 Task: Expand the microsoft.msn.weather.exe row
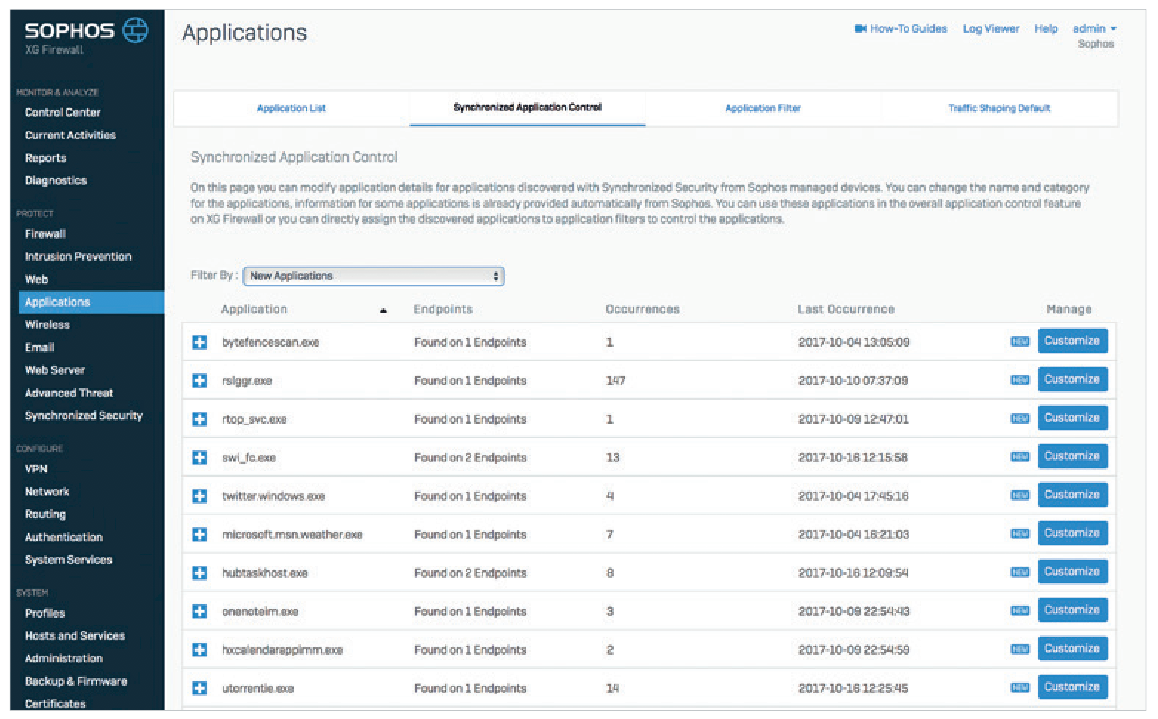tap(199, 534)
